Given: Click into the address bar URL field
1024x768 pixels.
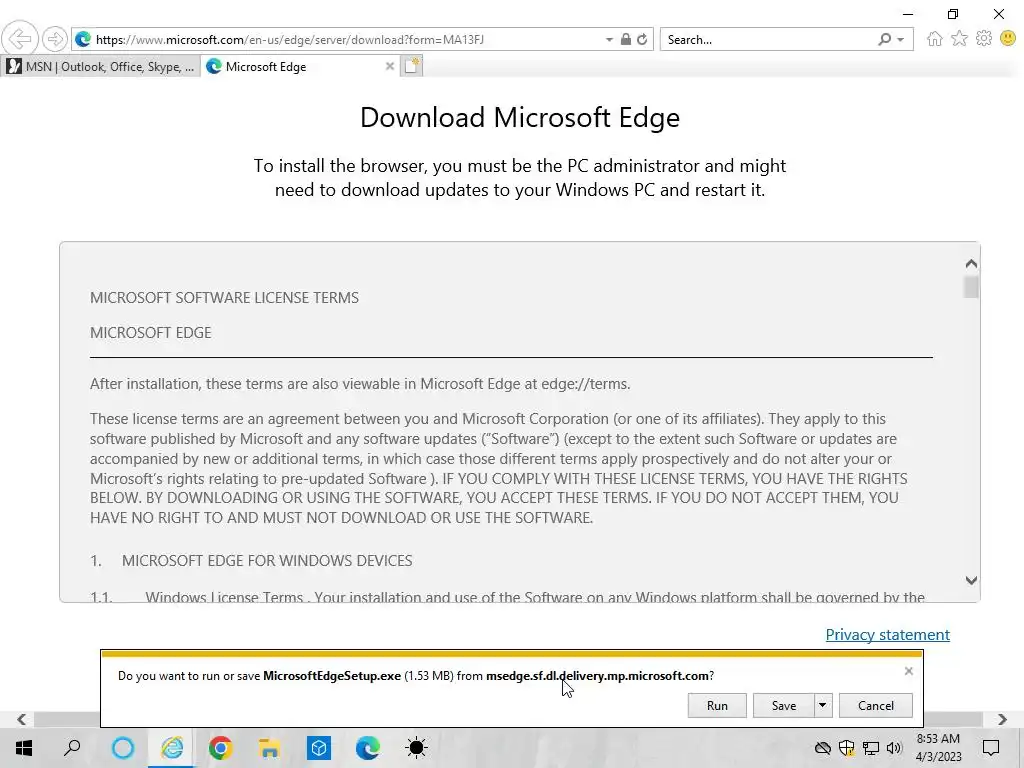Looking at the screenshot, I should coord(346,40).
